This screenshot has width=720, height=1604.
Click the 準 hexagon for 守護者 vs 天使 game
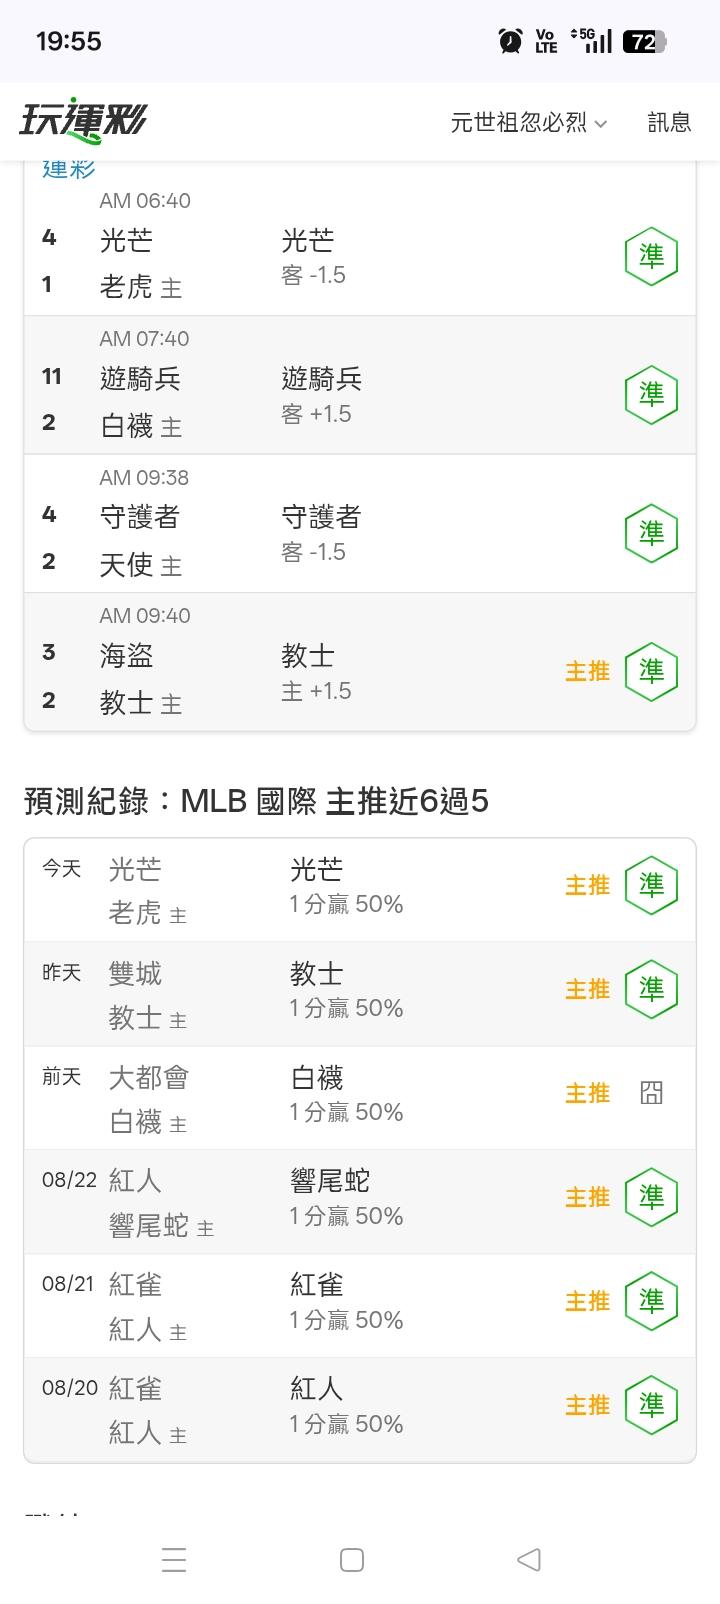[652, 533]
